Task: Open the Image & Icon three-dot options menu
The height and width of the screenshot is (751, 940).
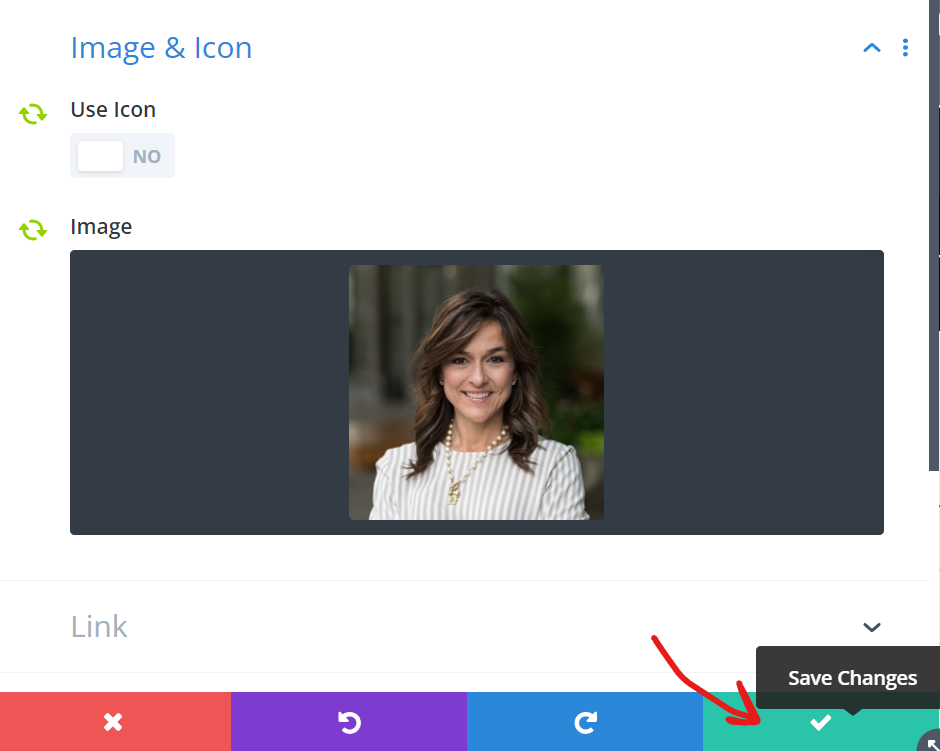Action: (x=905, y=48)
